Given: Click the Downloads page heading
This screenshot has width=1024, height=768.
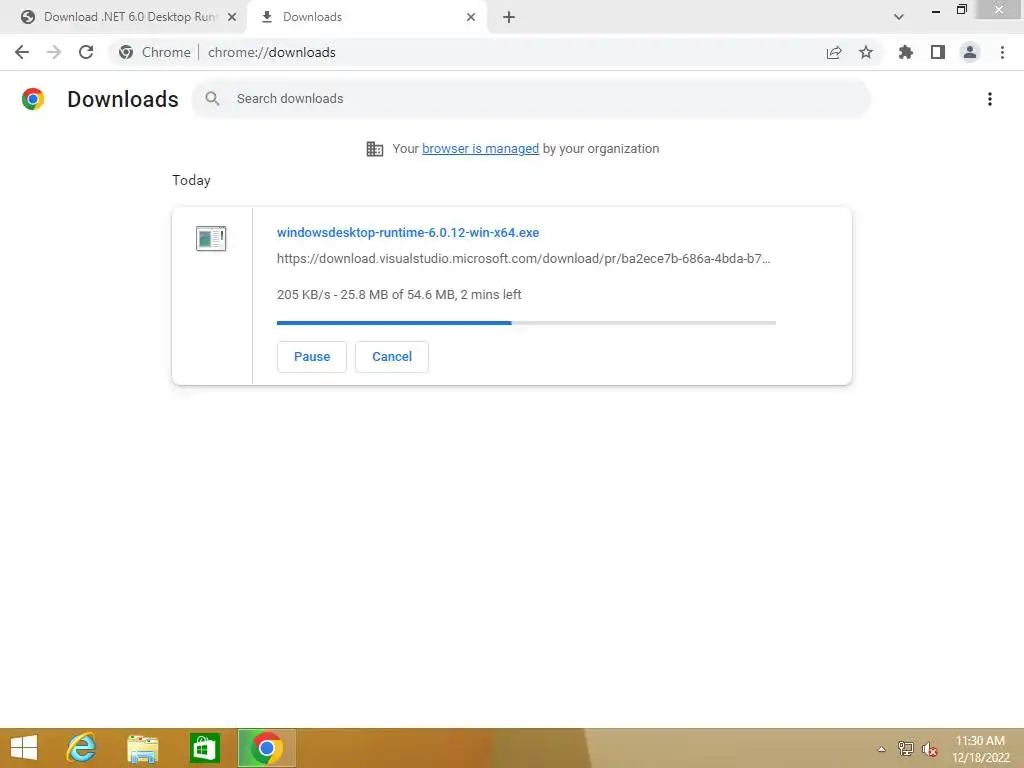Looking at the screenshot, I should pos(123,99).
